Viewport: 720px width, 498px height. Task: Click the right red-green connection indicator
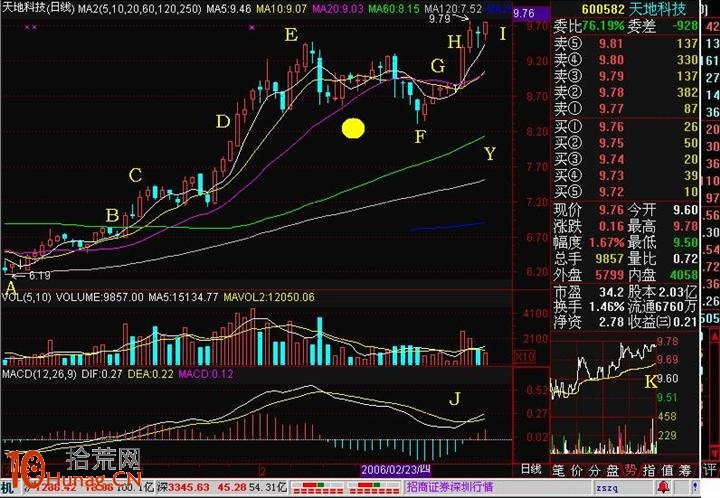click(374, 488)
